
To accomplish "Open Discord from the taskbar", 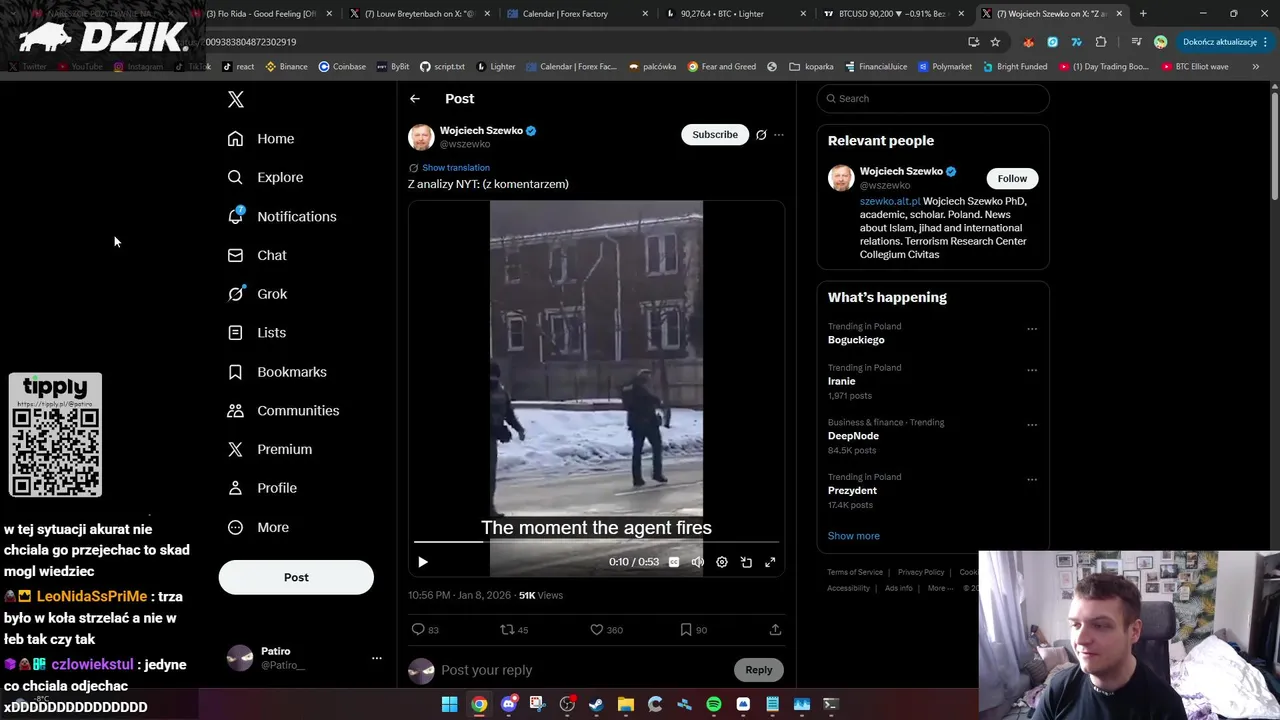I will 508,704.
